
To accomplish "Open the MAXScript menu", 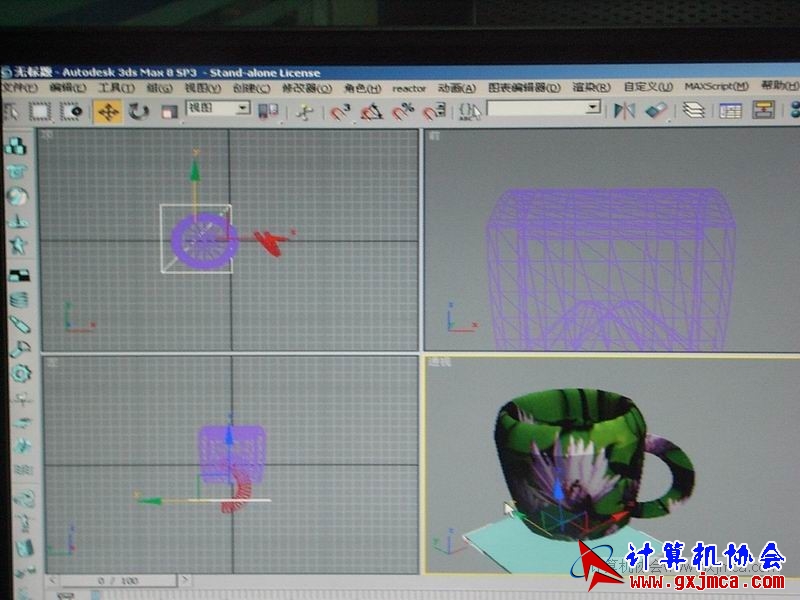I will 715,87.
